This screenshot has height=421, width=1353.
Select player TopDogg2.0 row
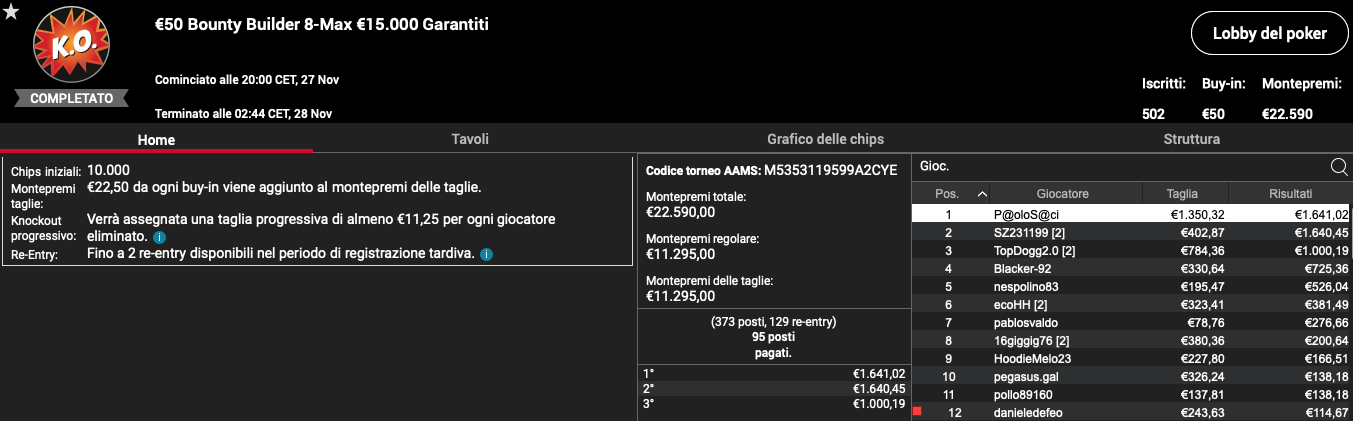tap(1132, 250)
